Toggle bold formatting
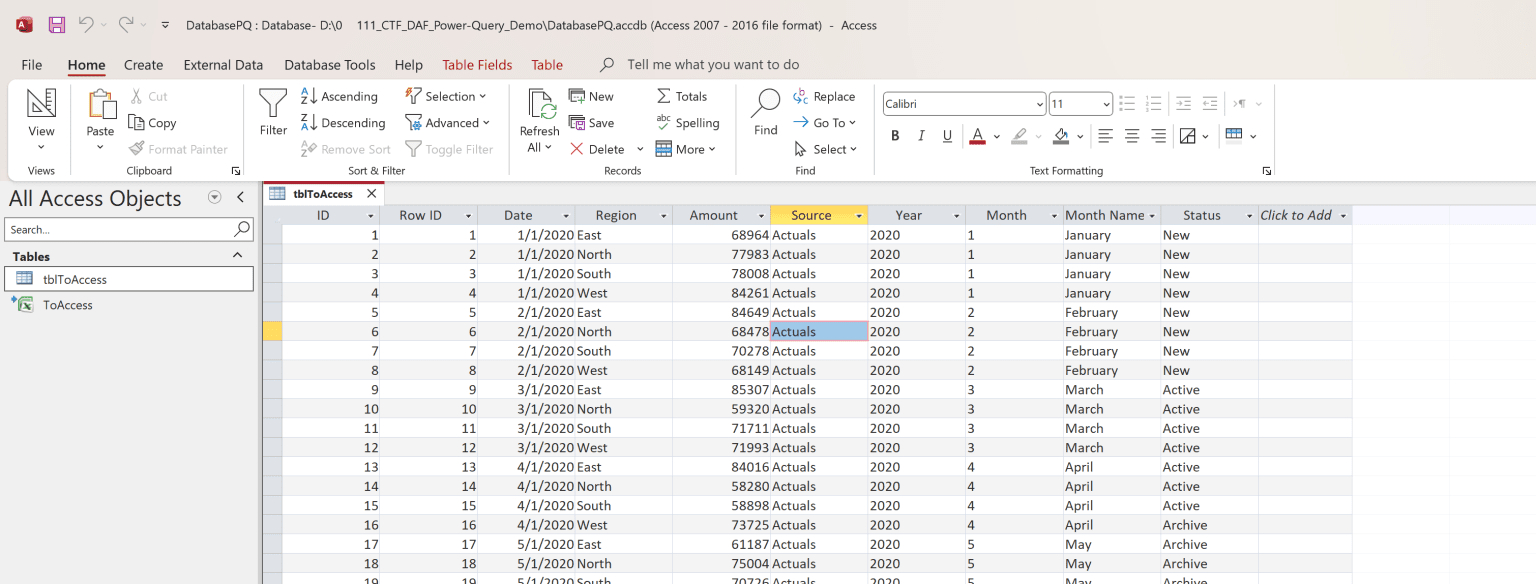1536x584 pixels. coord(895,135)
